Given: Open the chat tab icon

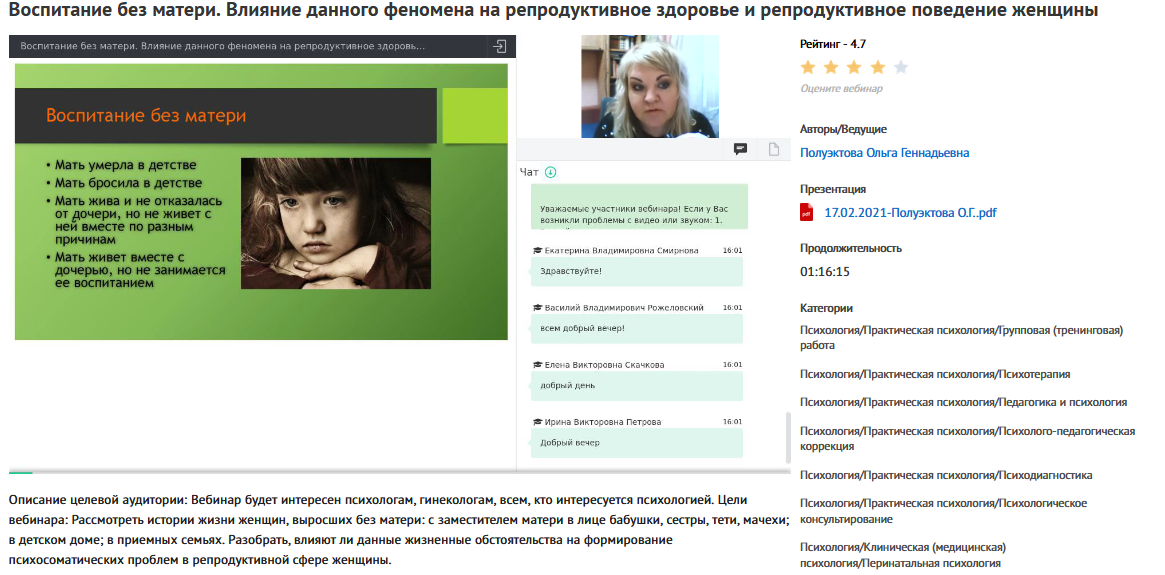Looking at the screenshot, I should (x=740, y=149).
